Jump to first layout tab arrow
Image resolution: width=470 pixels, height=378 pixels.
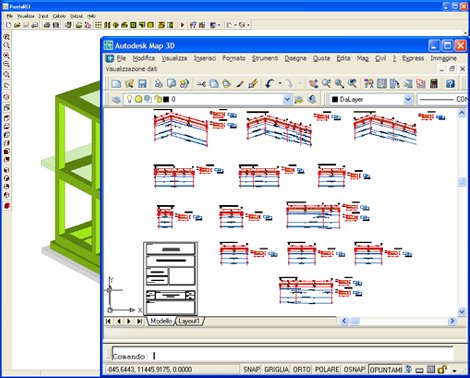(108, 321)
